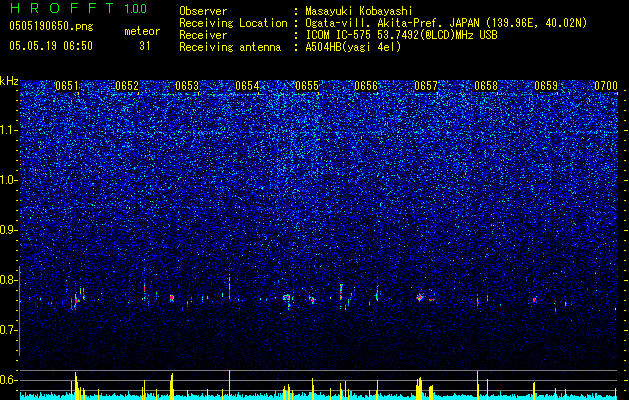Click the Receiving antenna label
The height and width of the screenshot is (400, 629).
tap(230, 47)
